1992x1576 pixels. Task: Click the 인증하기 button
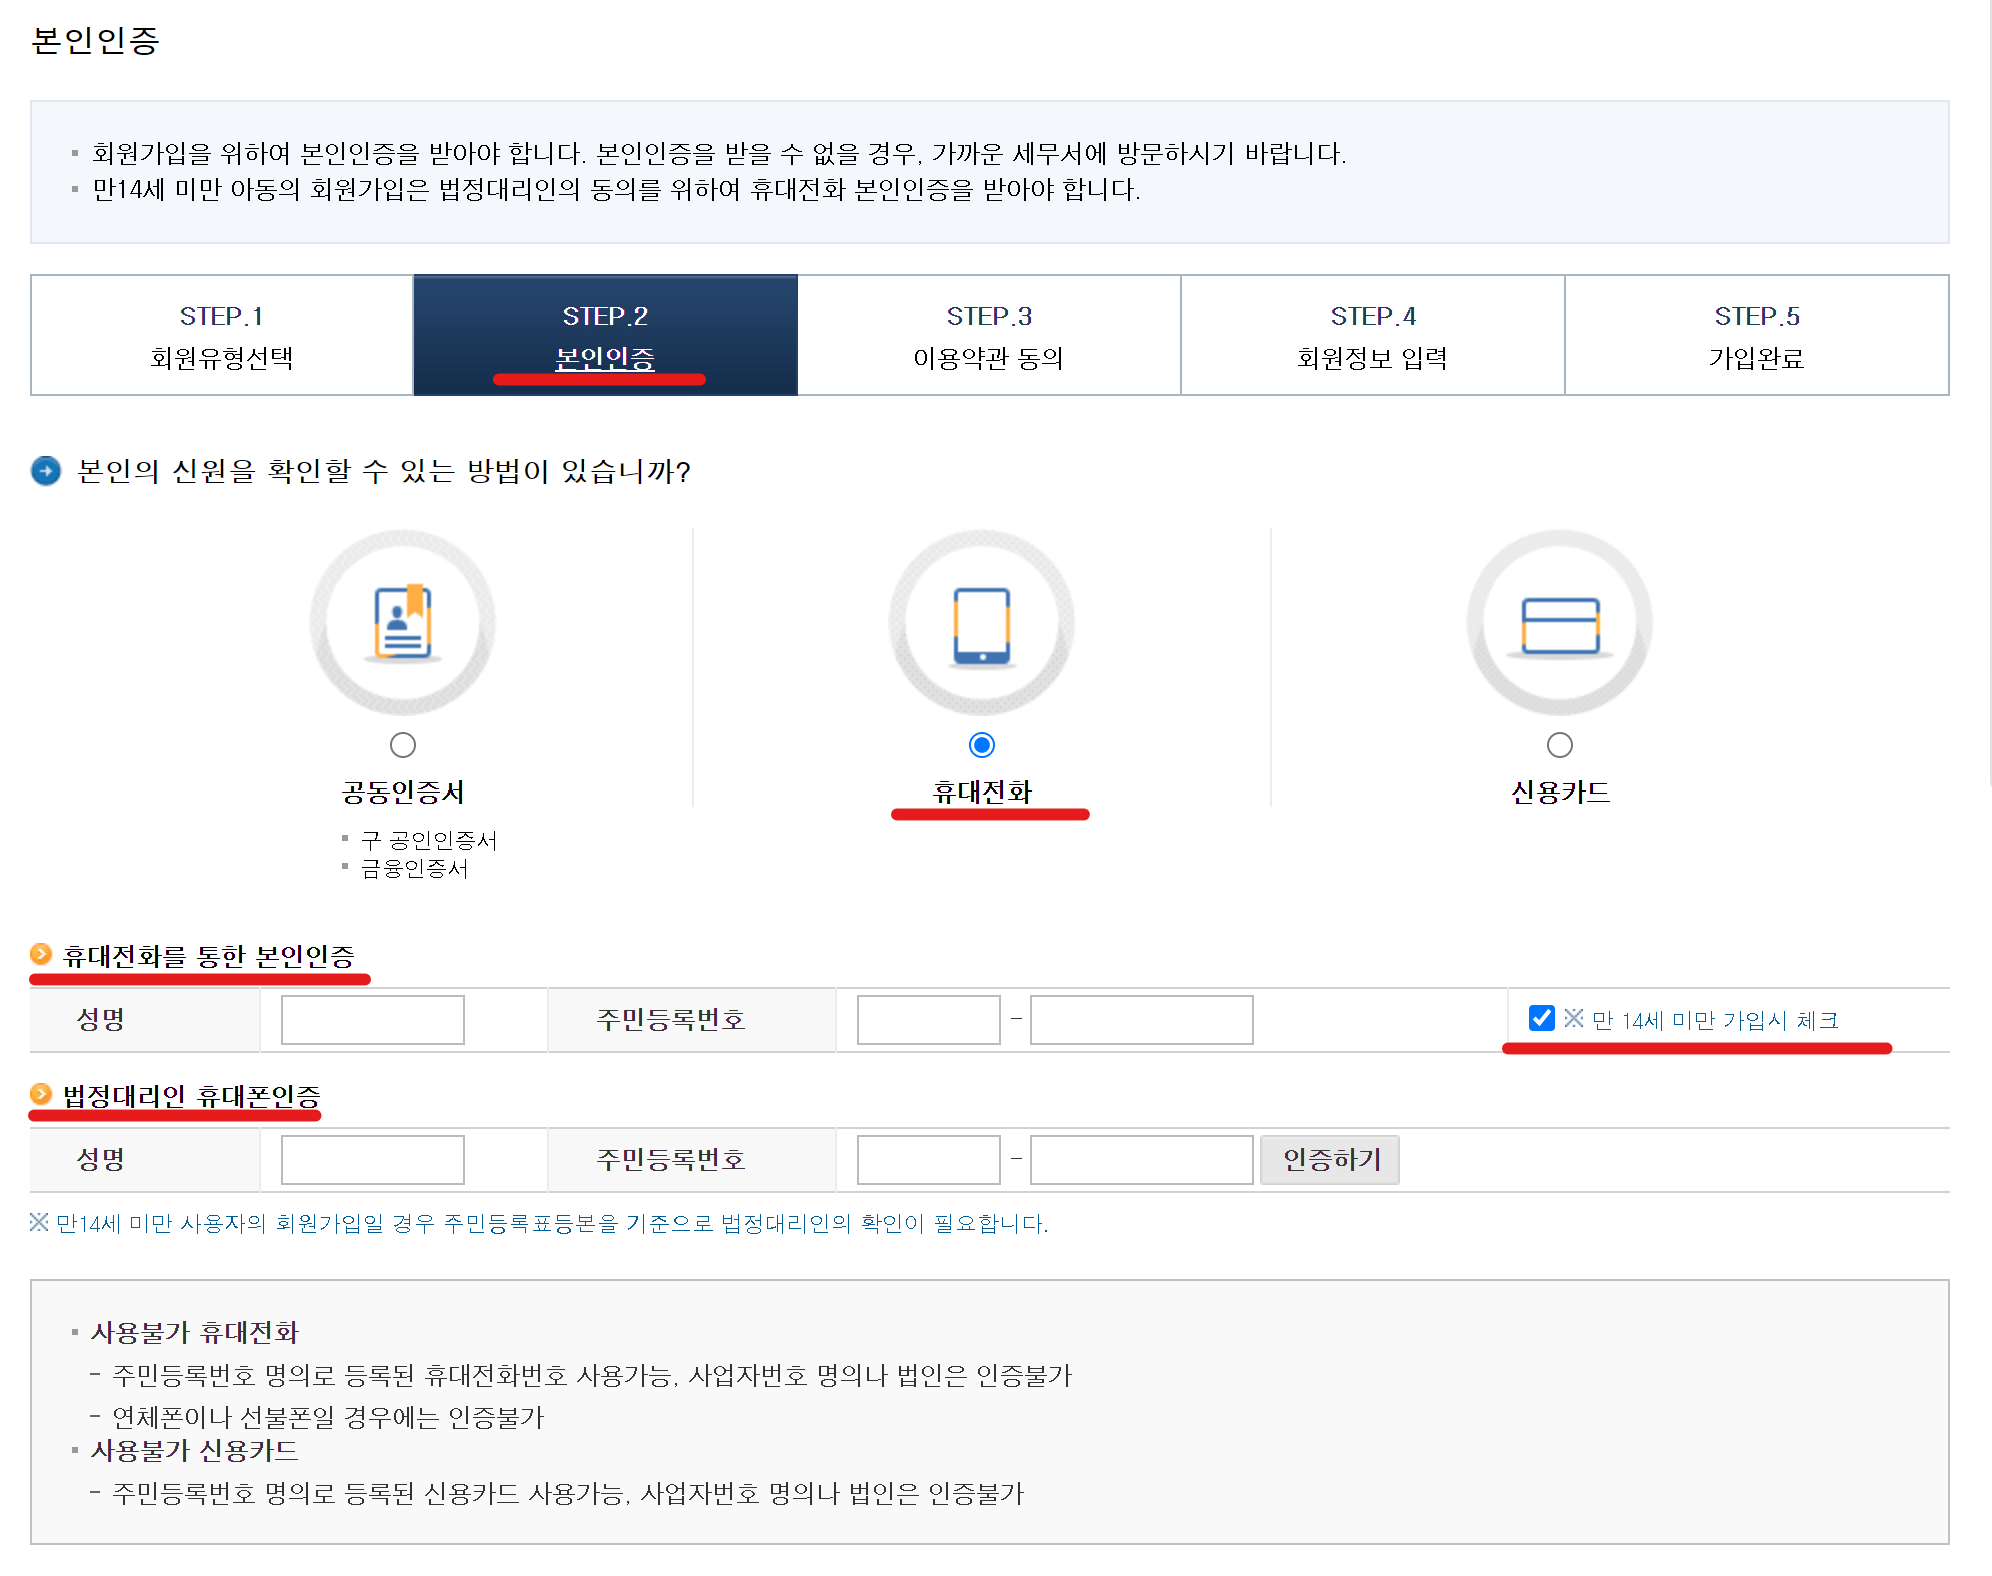point(1329,1159)
